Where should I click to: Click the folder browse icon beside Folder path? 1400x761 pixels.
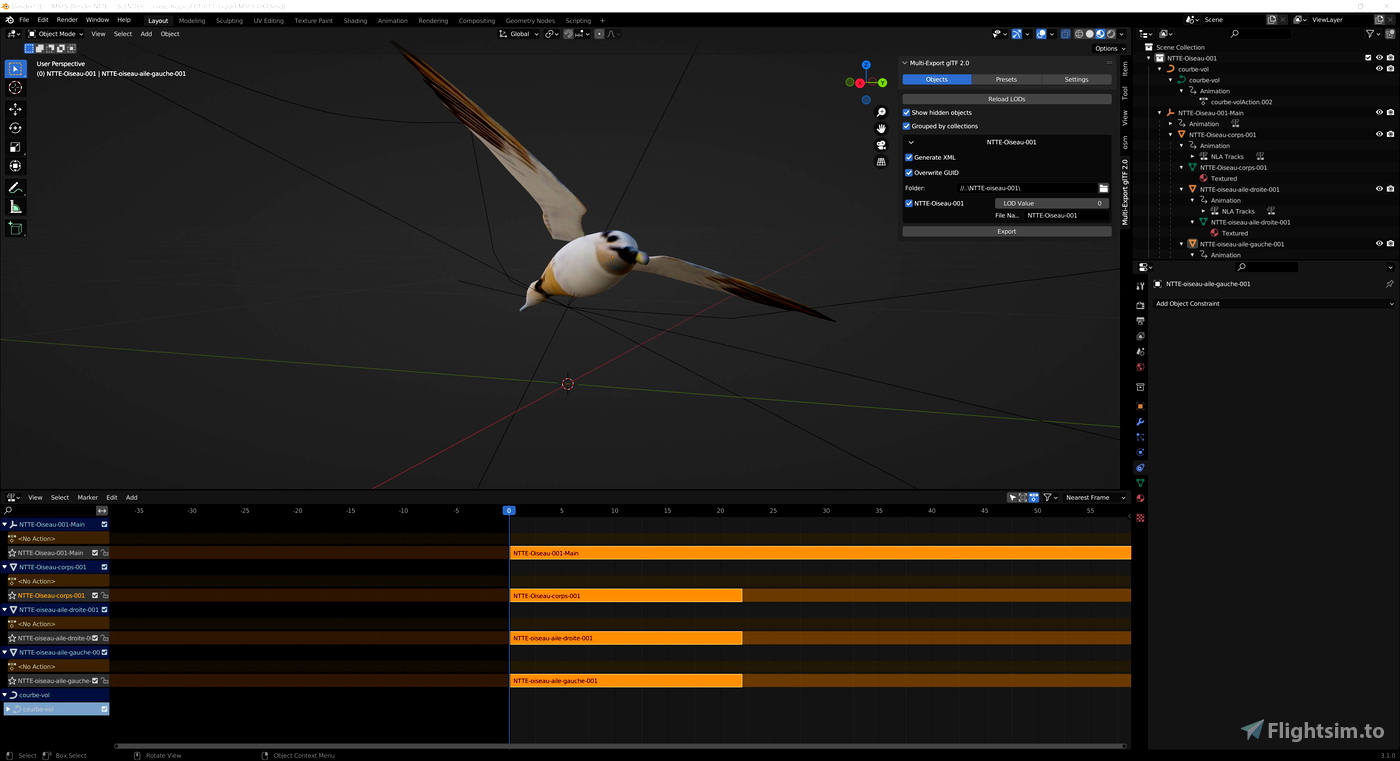1104,188
